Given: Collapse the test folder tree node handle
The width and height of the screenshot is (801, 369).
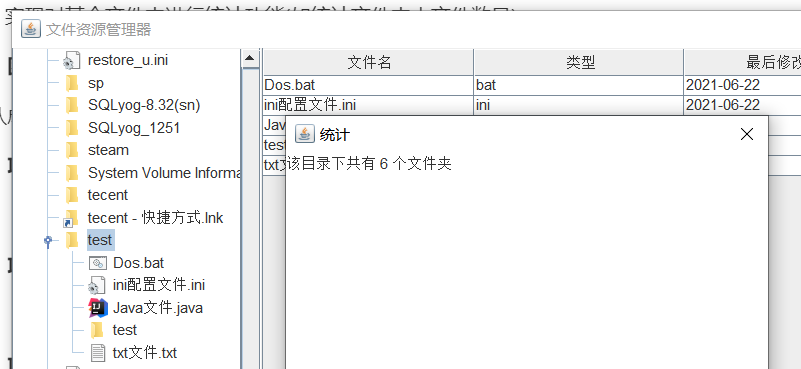Looking at the screenshot, I should pos(48,240).
